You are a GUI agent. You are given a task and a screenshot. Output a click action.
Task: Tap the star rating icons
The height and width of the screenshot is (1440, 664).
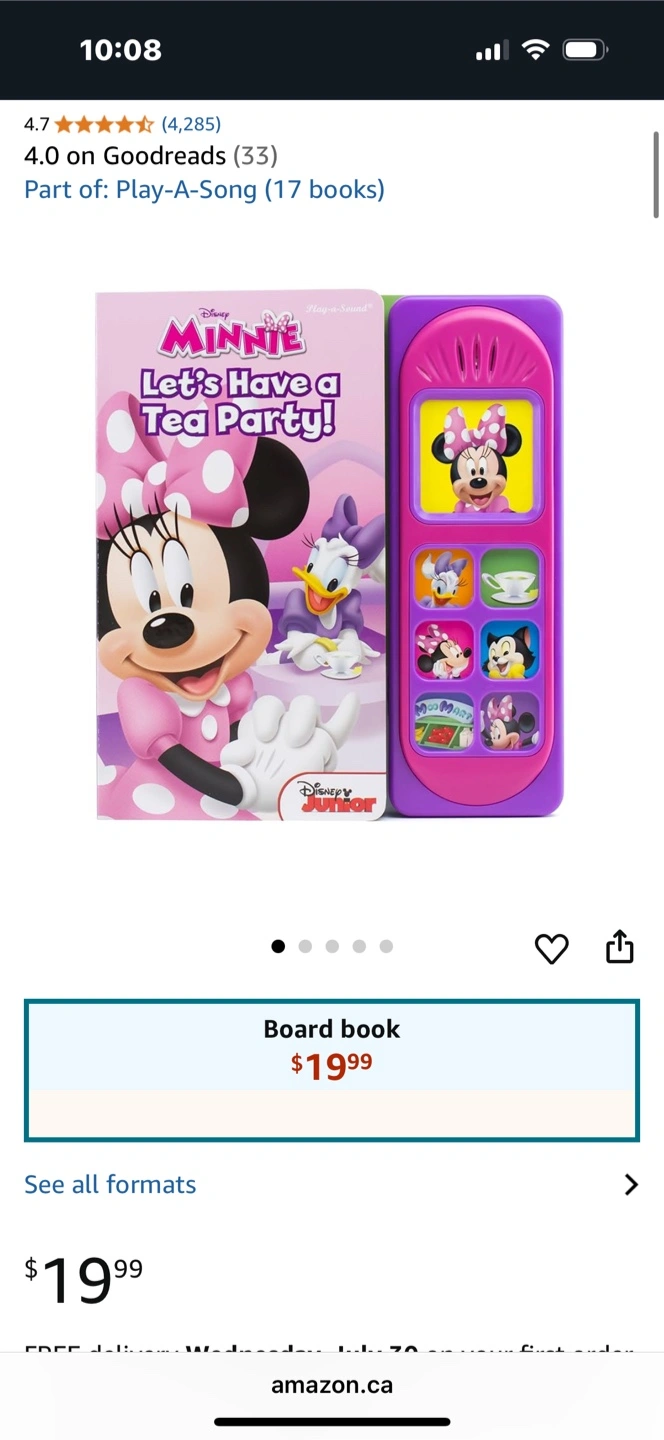(x=104, y=125)
